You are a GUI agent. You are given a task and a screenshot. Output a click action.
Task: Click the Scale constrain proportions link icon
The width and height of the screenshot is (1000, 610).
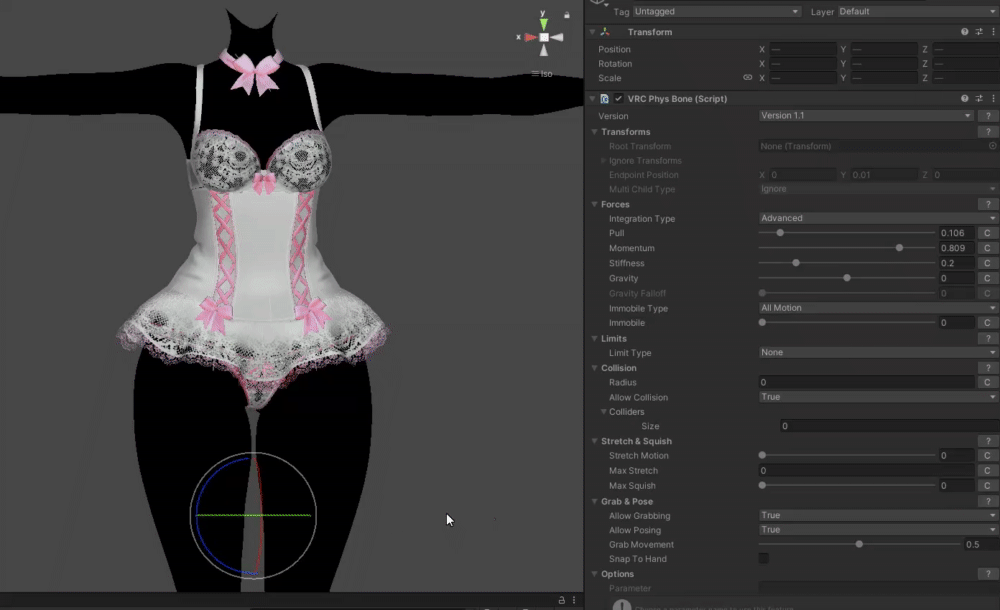point(747,78)
